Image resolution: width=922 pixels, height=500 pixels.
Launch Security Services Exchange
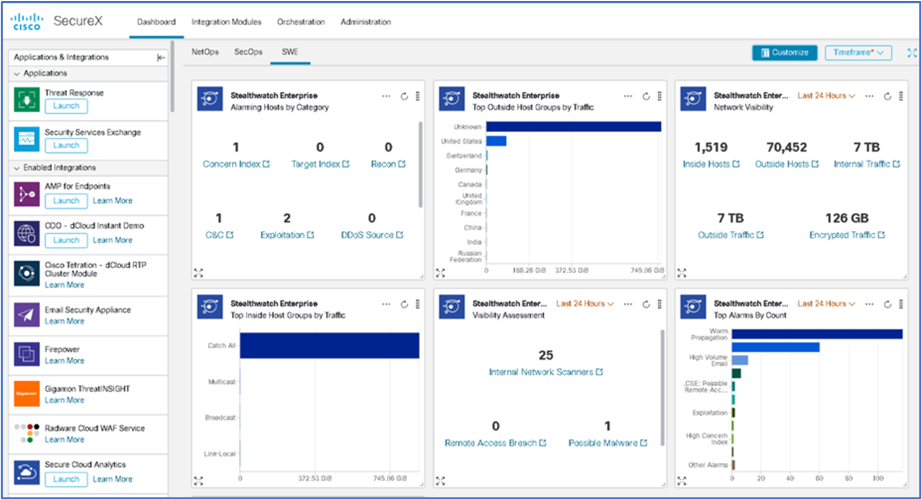point(66,146)
